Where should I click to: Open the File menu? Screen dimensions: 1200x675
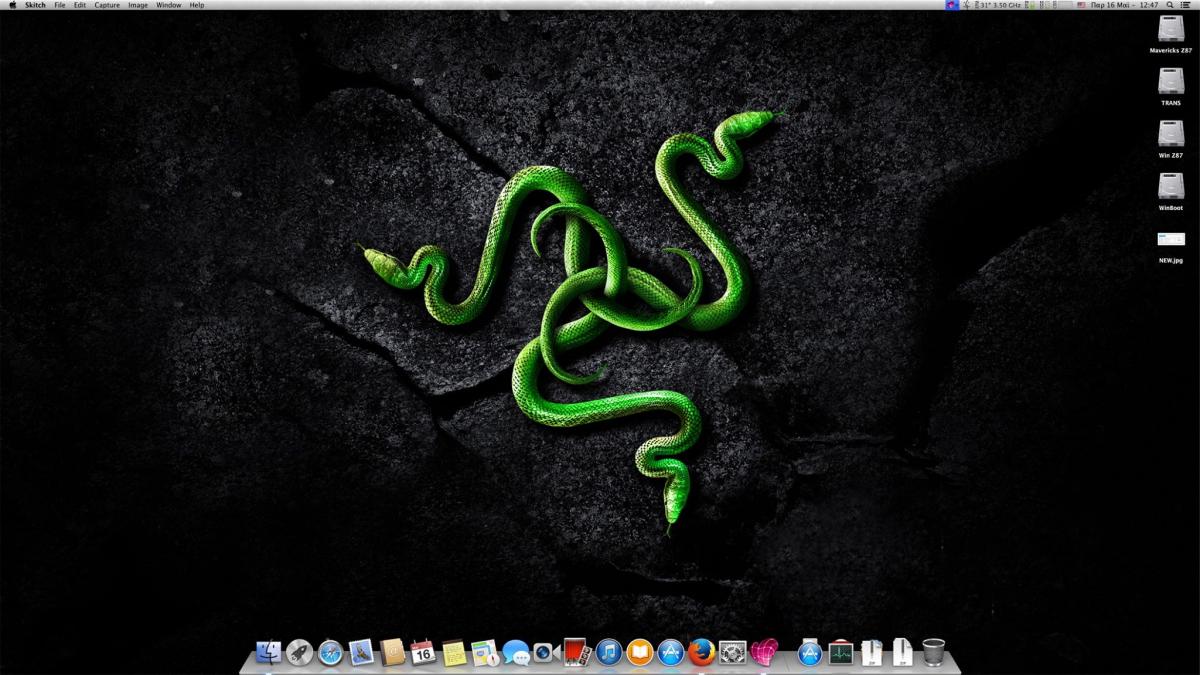(60, 5)
